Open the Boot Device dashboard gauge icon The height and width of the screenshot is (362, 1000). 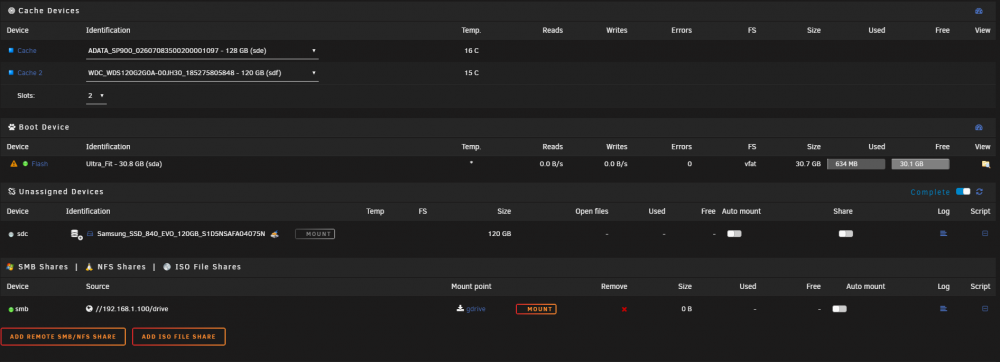(x=979, y=127)
